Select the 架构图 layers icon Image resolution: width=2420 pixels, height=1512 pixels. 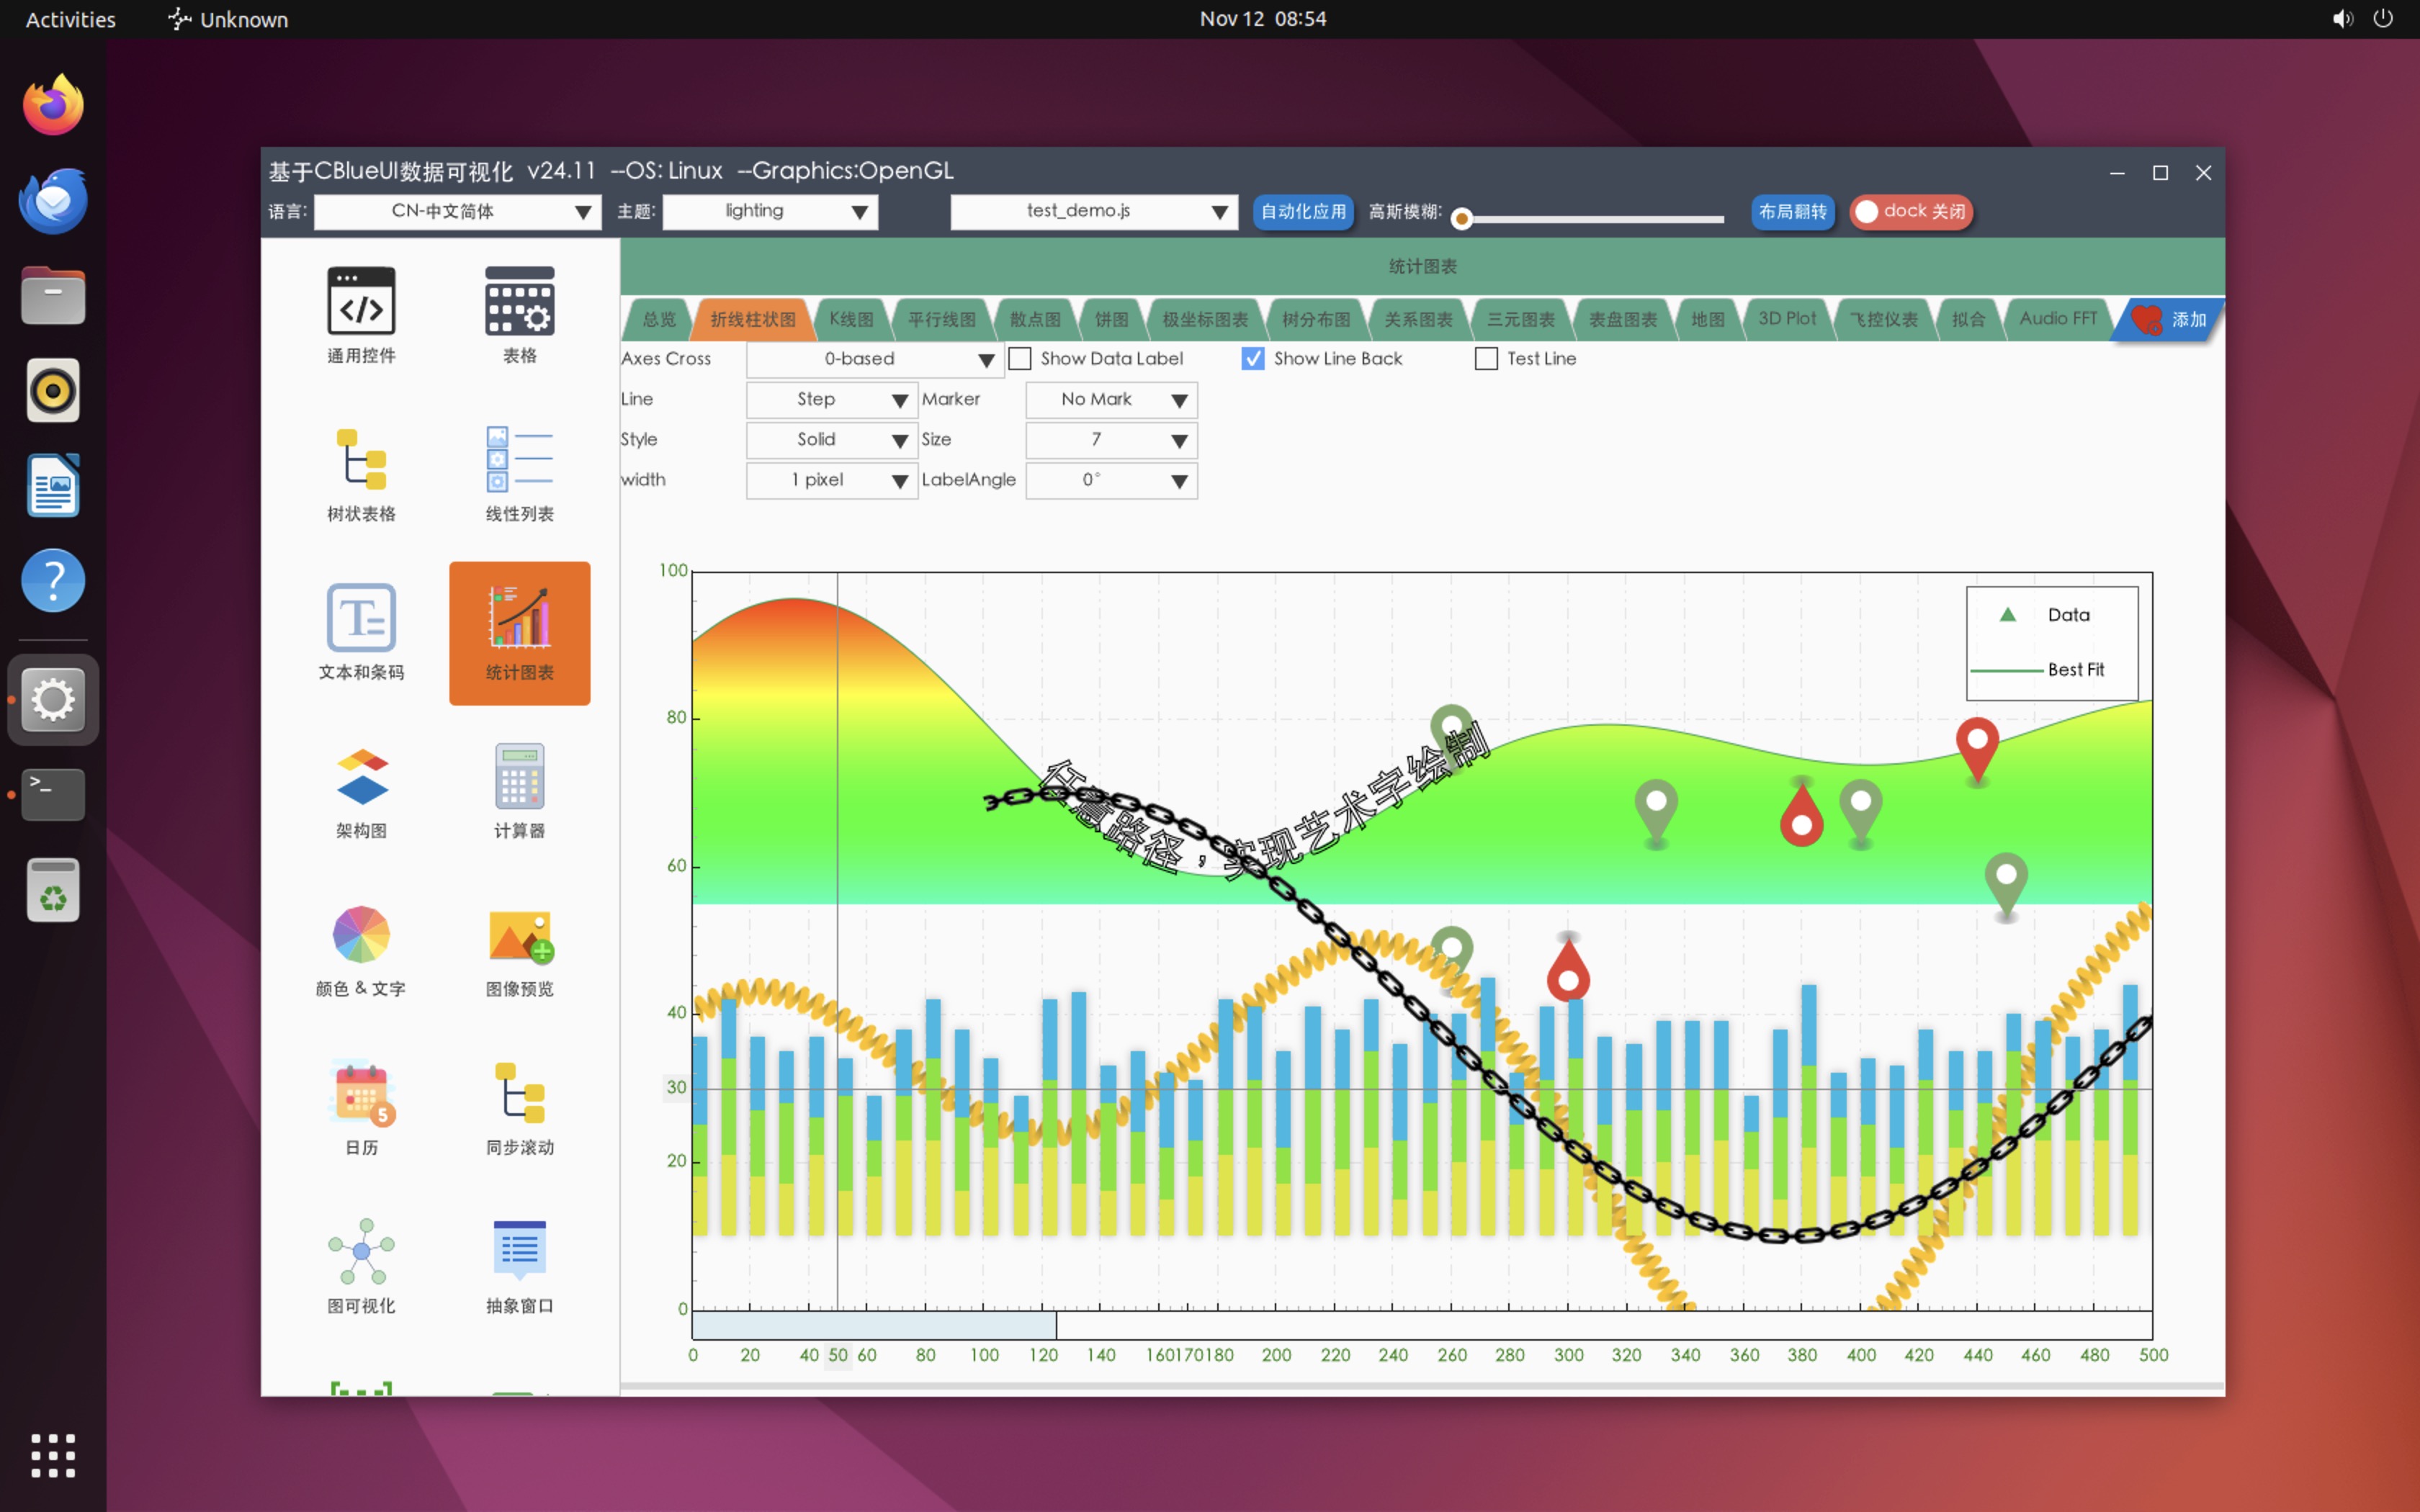coord(361,777)
